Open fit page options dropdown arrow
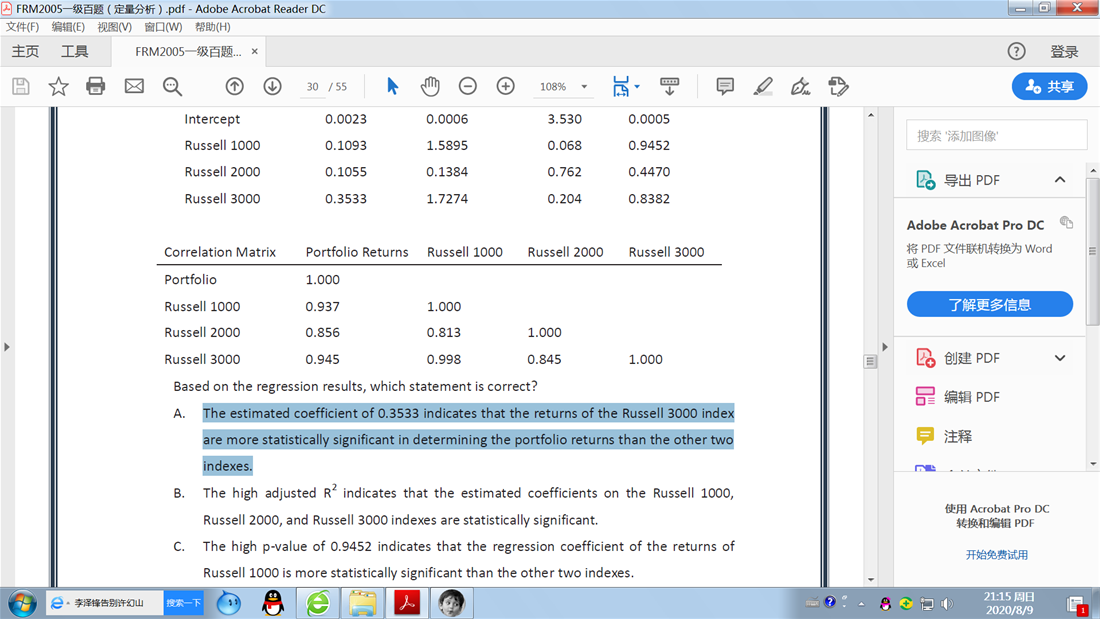This screenshot has height=619, width=1100. [637, 86]
